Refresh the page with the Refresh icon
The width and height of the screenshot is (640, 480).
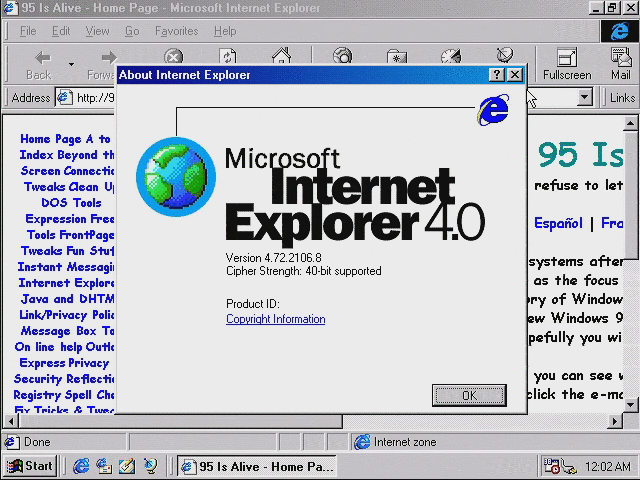pyautogui.click(x=227, y=56)
